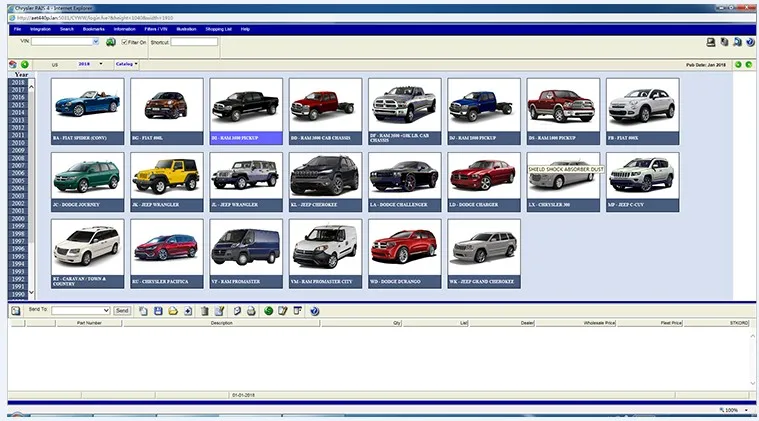
Task: Select year 2000 in year list
Action: [x=18, y=219]
